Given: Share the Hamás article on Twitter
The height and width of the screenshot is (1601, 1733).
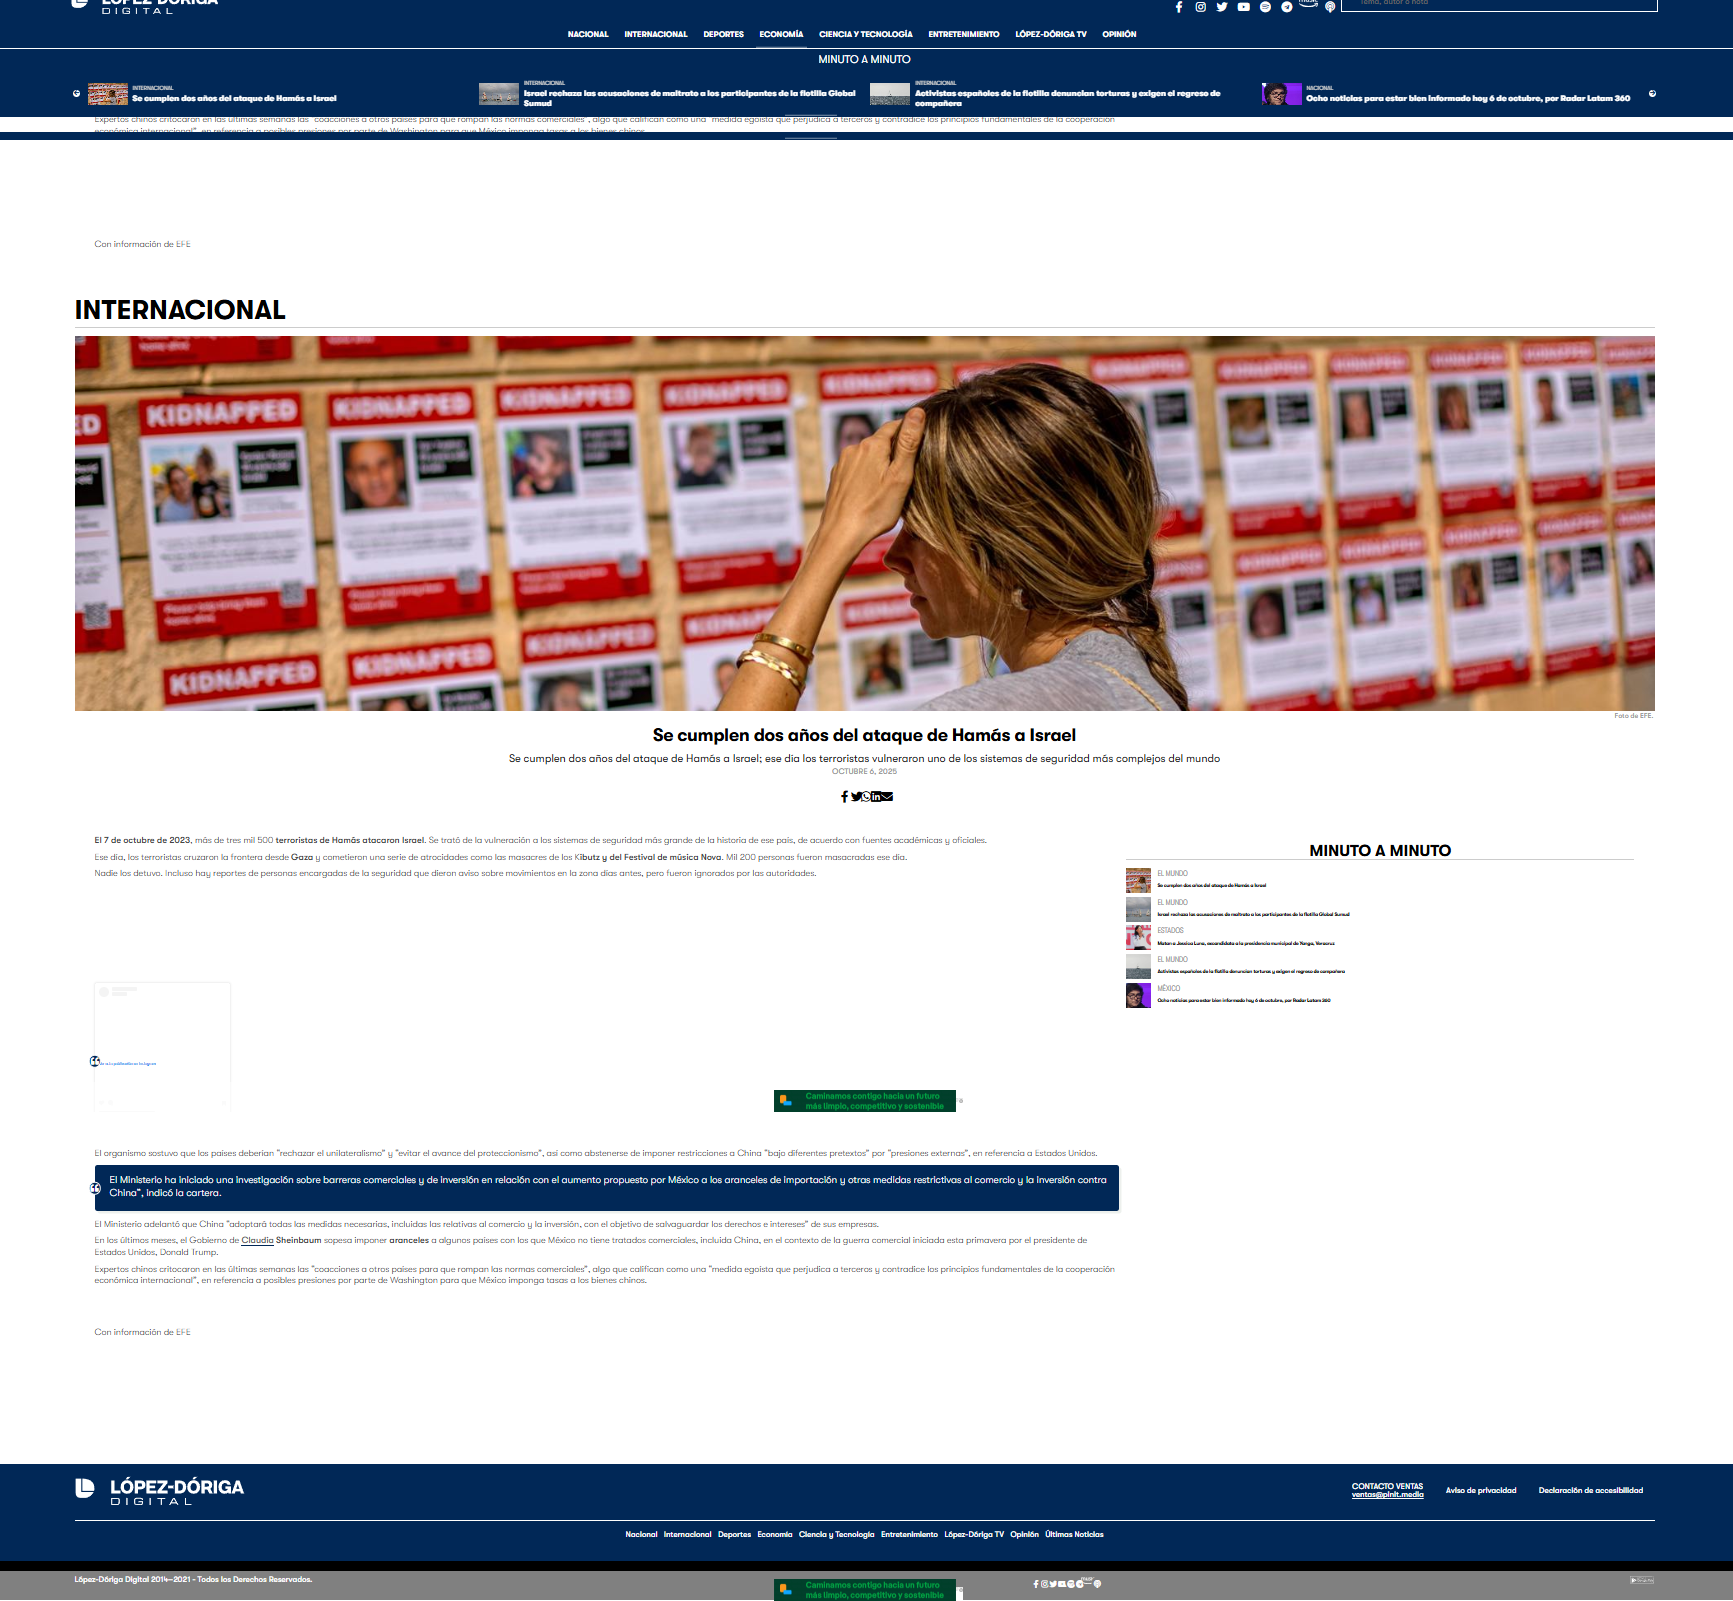Looking at the screenshot, I should click(855, 797).
